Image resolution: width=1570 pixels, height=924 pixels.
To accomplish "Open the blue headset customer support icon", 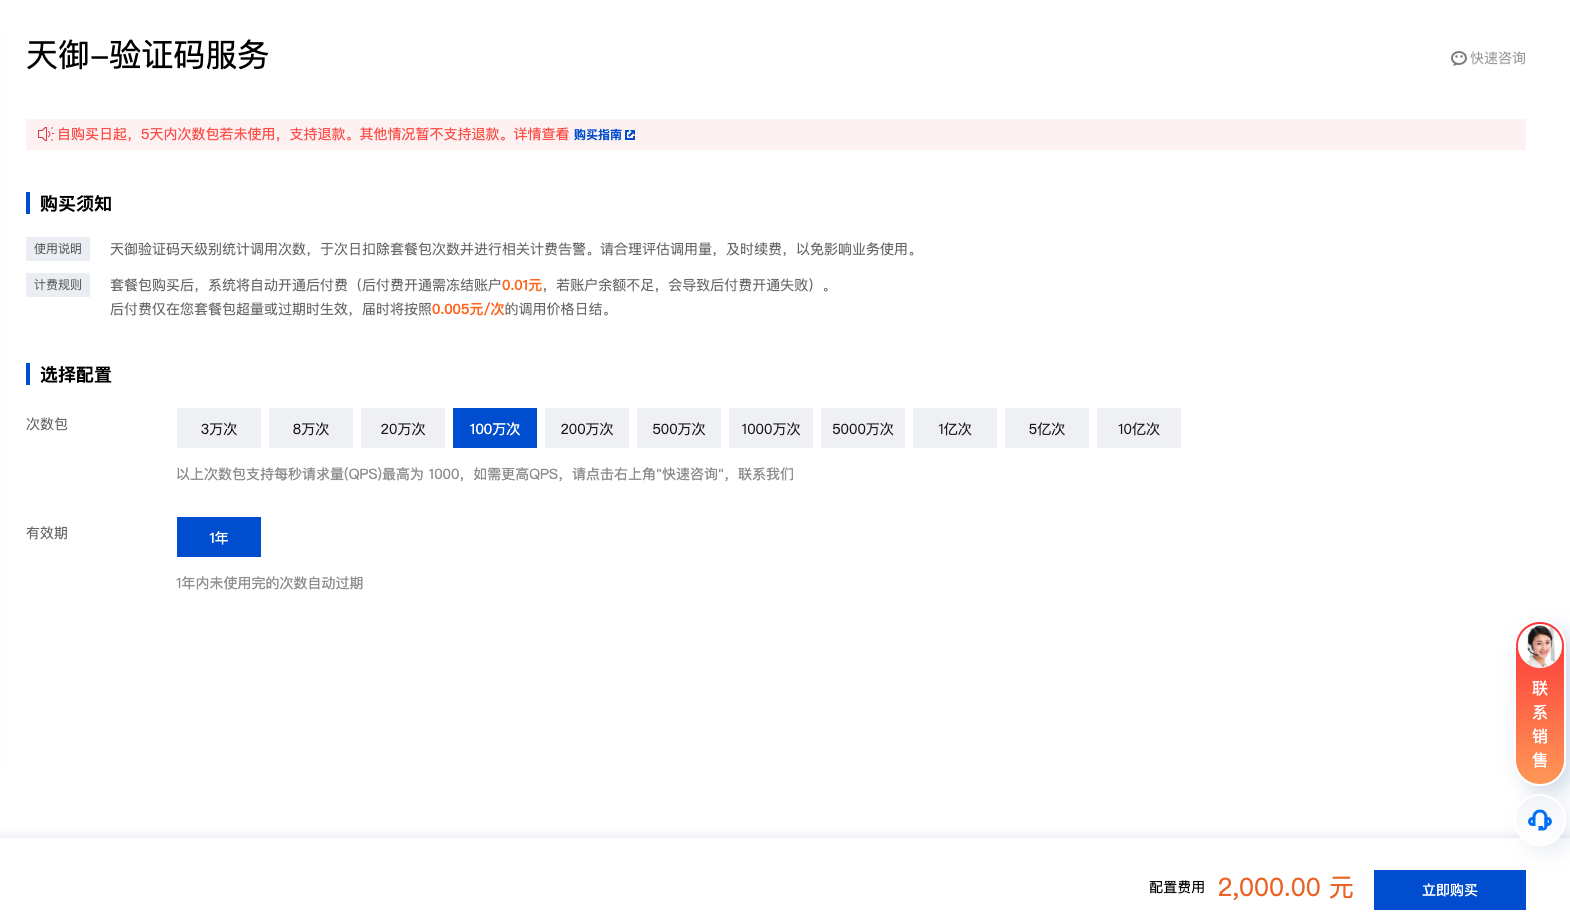I will click(x=1540, y=821).
